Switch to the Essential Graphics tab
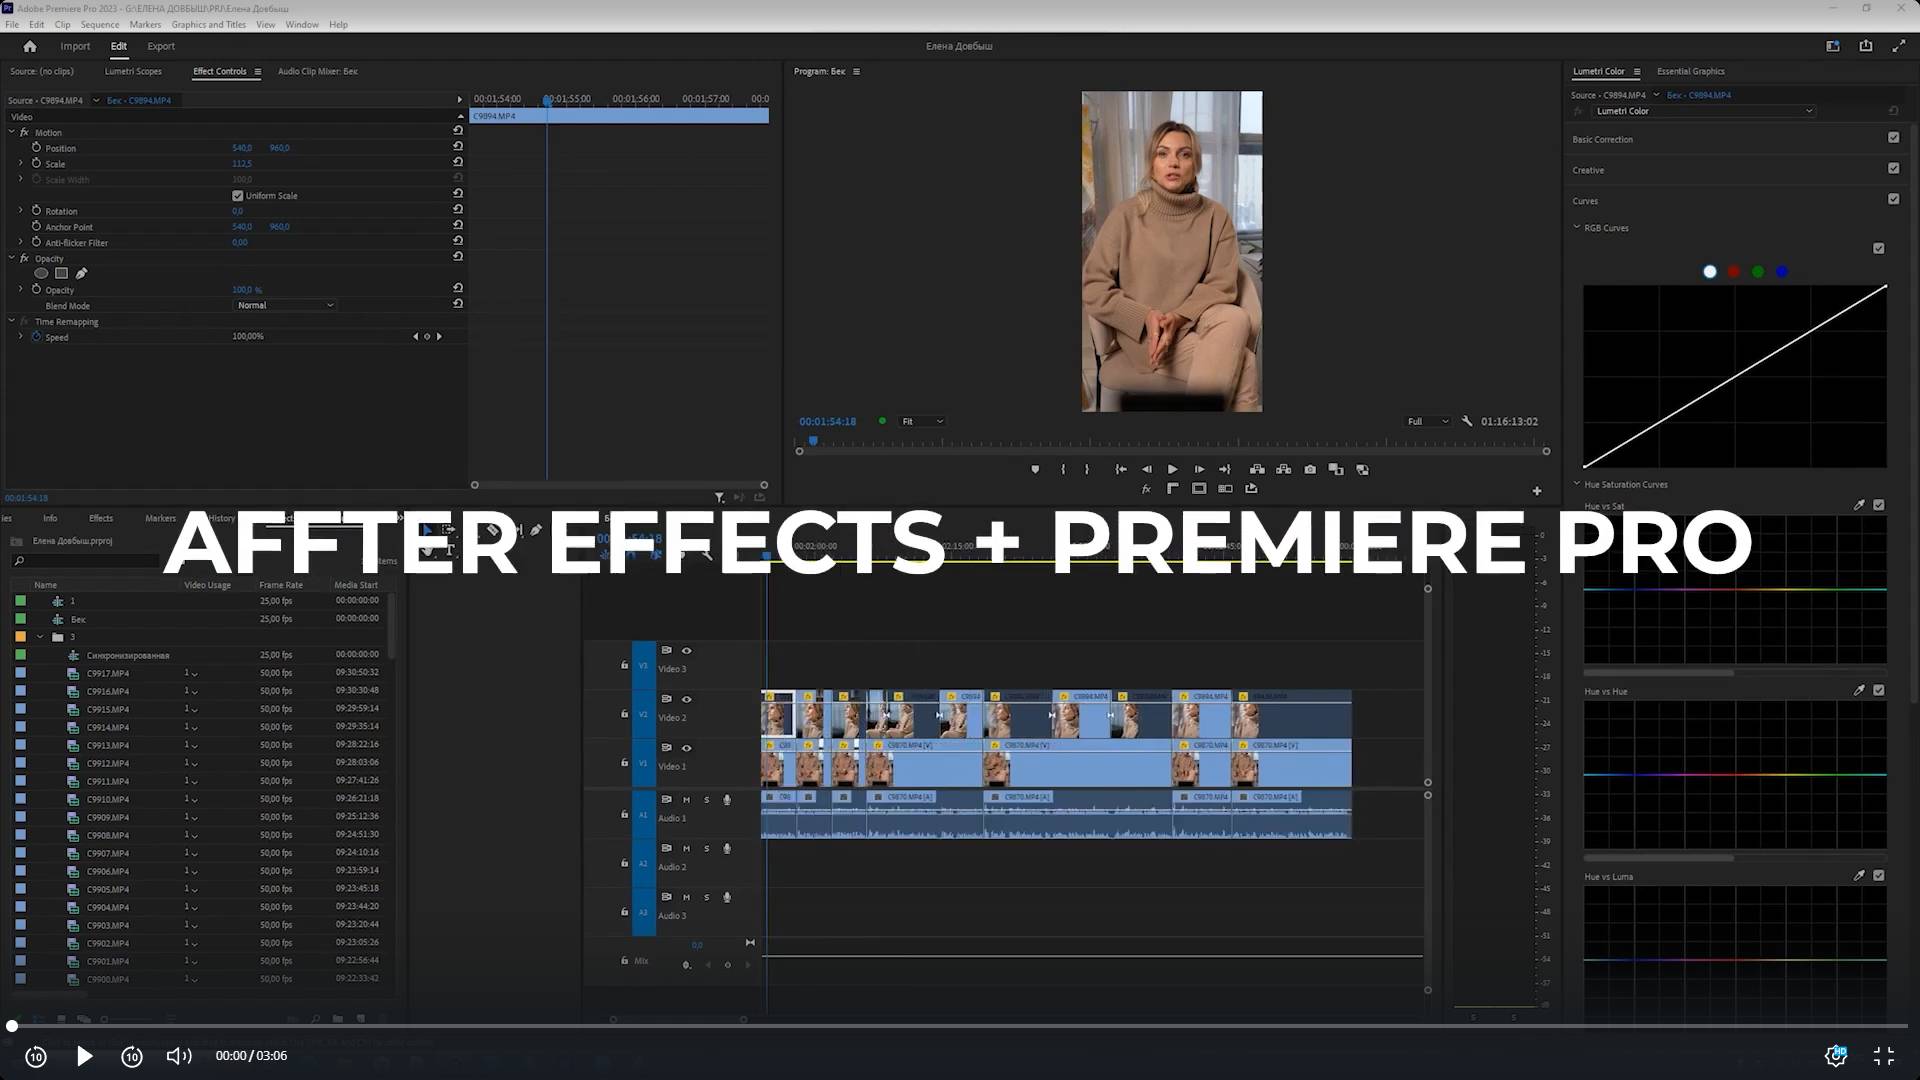This screenshot has width=1920, height=1080. click(1690, 71)
